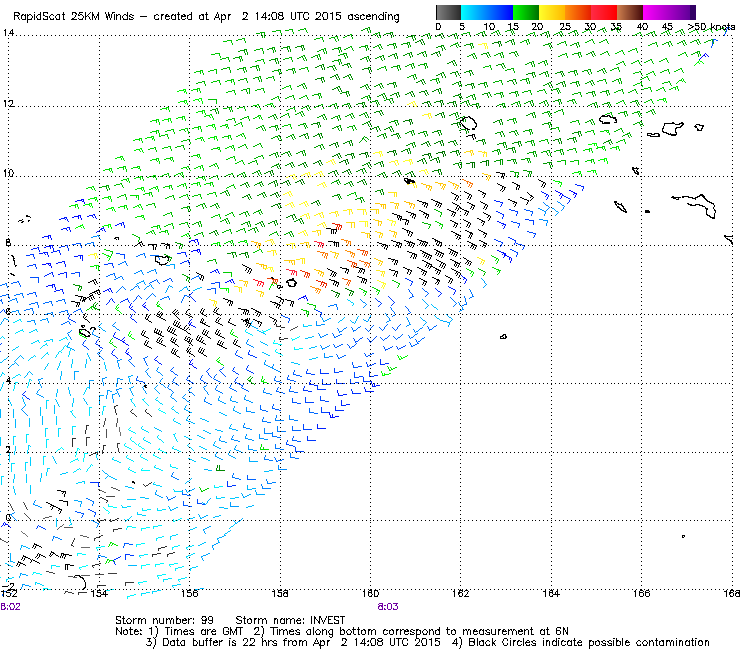Click the latitude axis label '14'

pyautogui.click(x=8, y=33)
